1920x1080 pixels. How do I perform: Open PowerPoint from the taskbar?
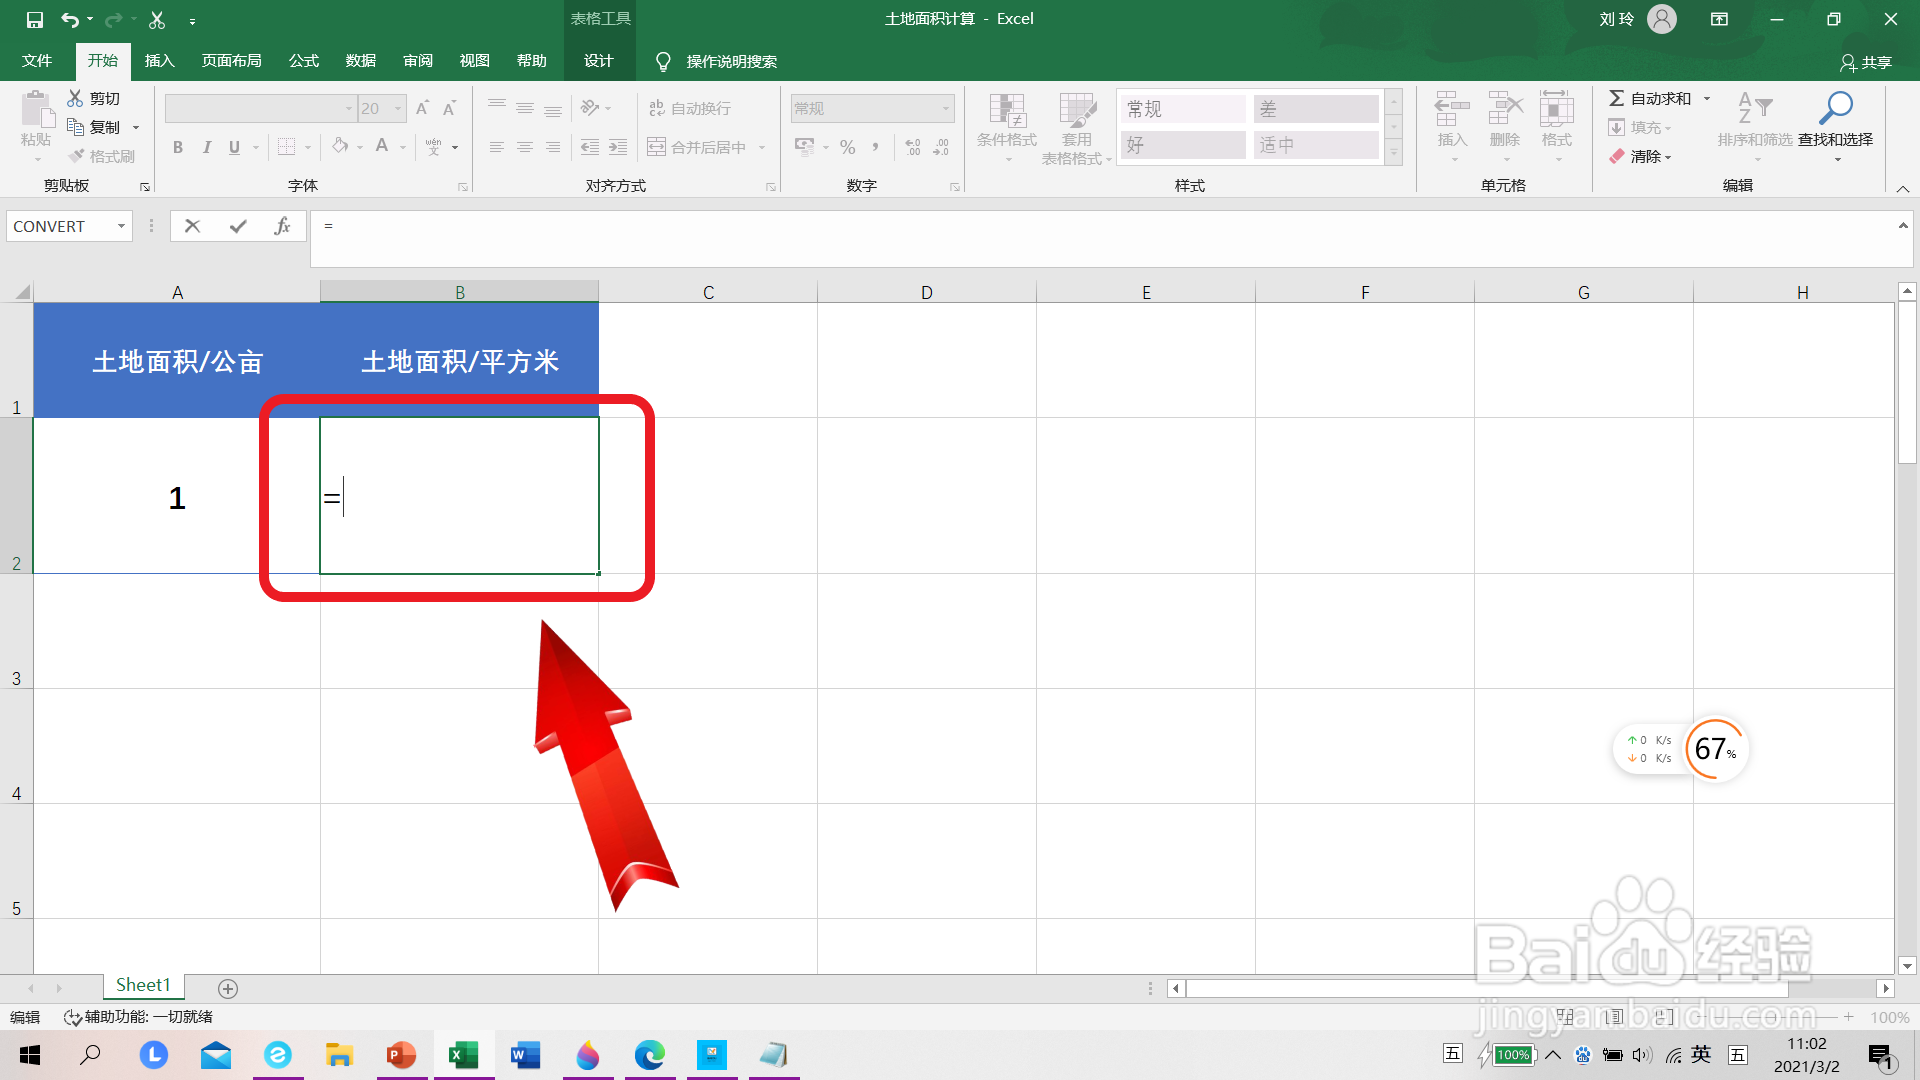(x=401, y=1055)
